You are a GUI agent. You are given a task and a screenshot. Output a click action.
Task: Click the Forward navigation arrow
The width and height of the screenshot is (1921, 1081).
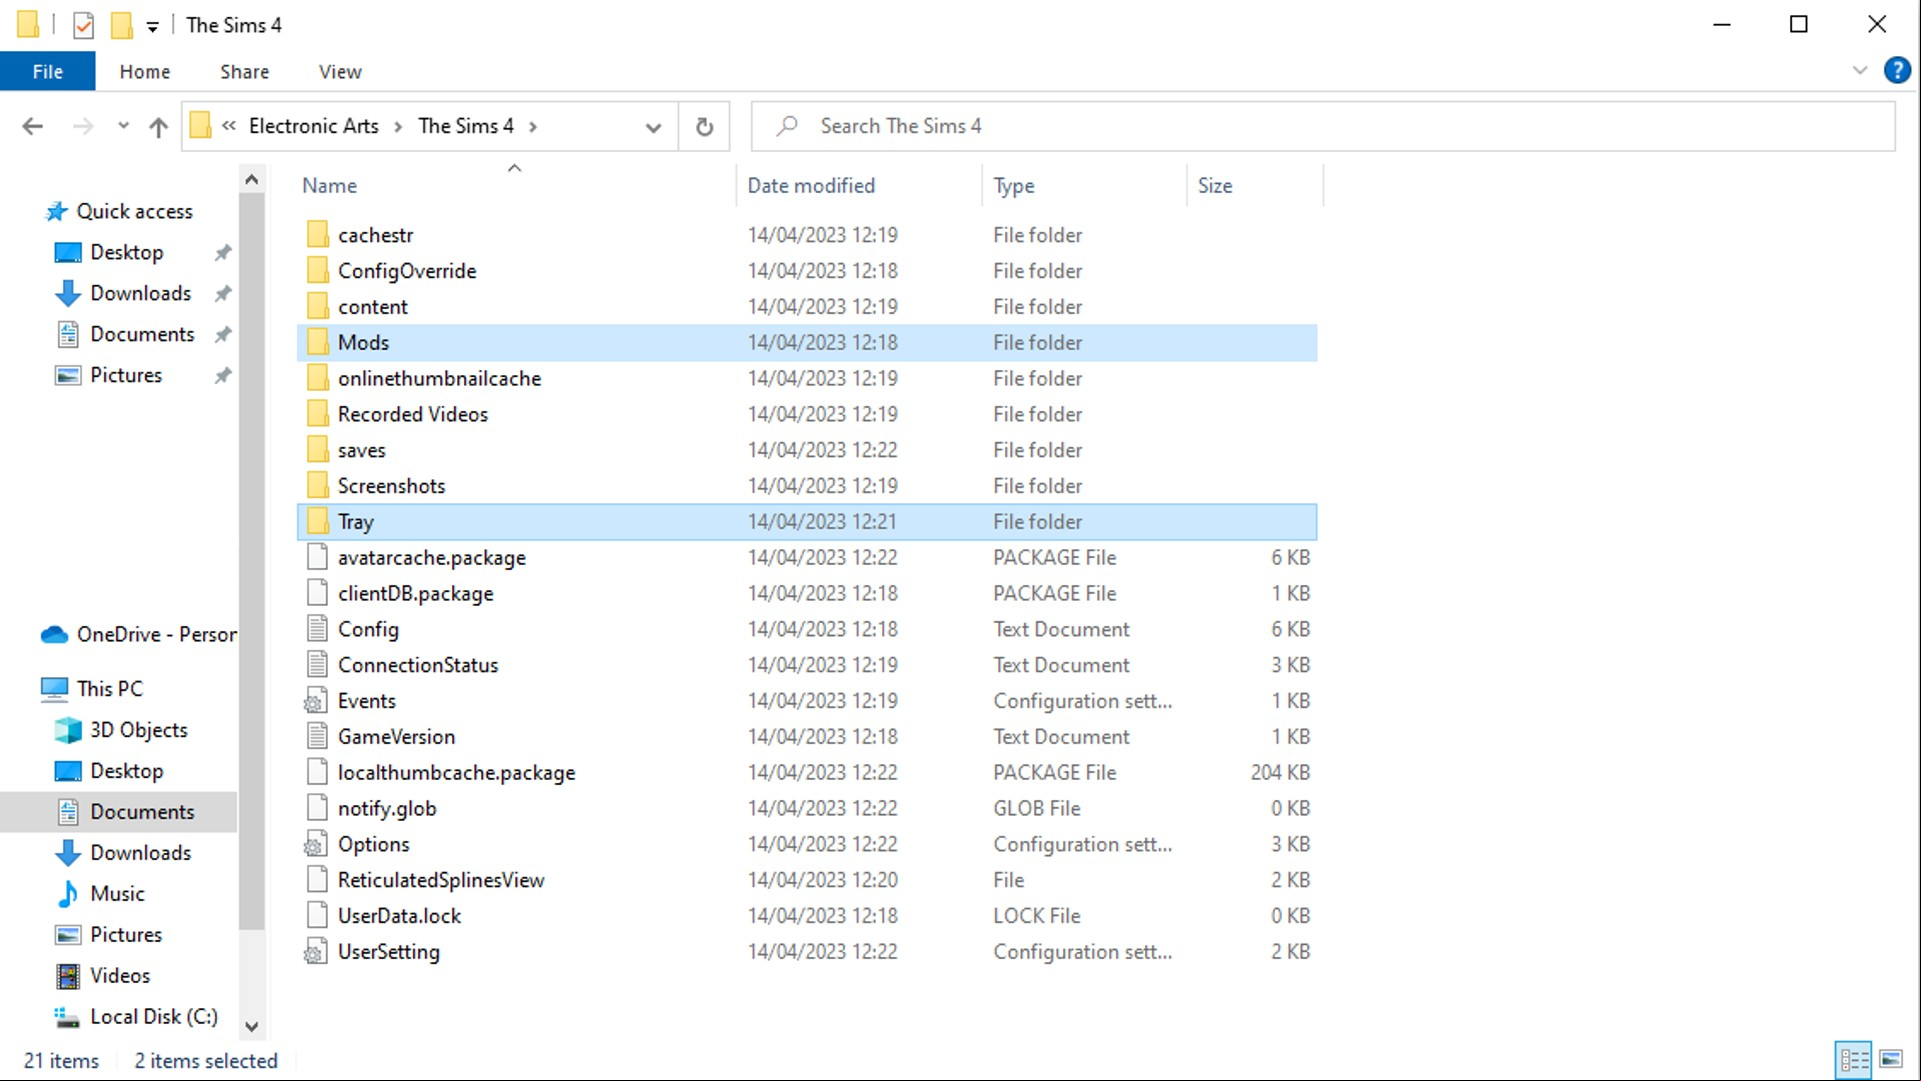tap(83, 126)
